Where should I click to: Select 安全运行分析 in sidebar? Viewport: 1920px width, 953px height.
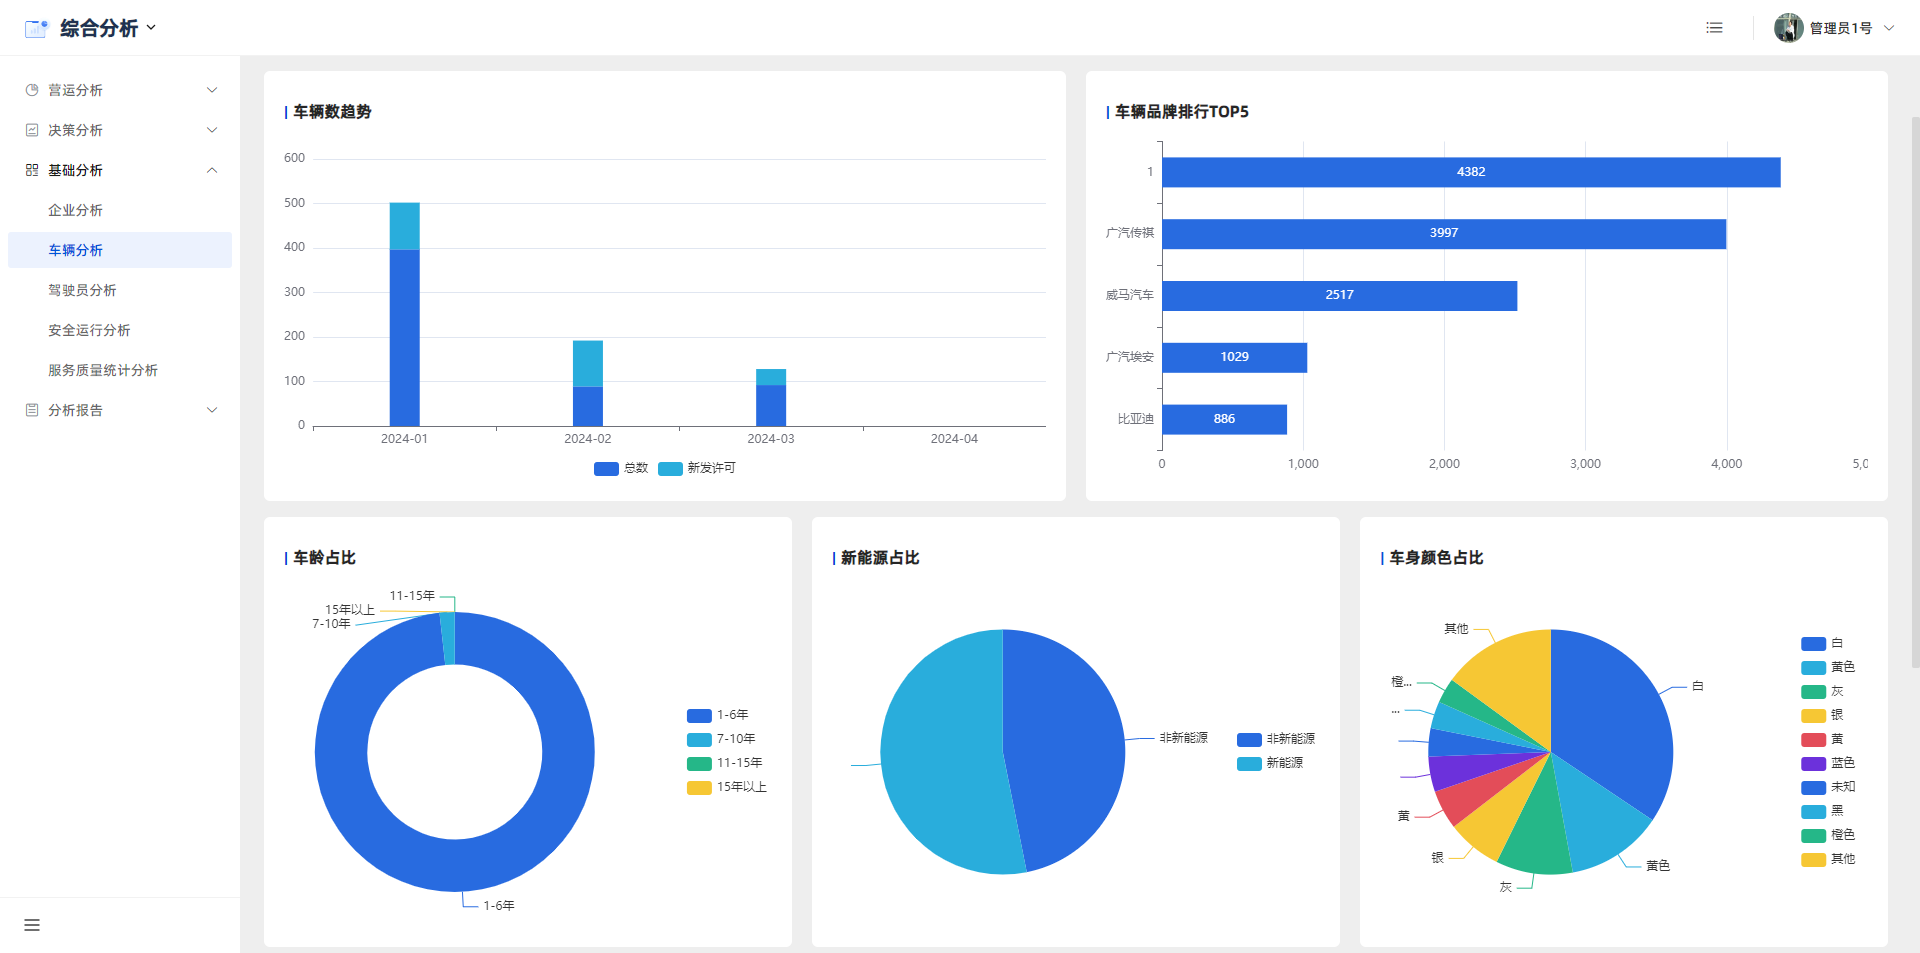click(89, 330)
